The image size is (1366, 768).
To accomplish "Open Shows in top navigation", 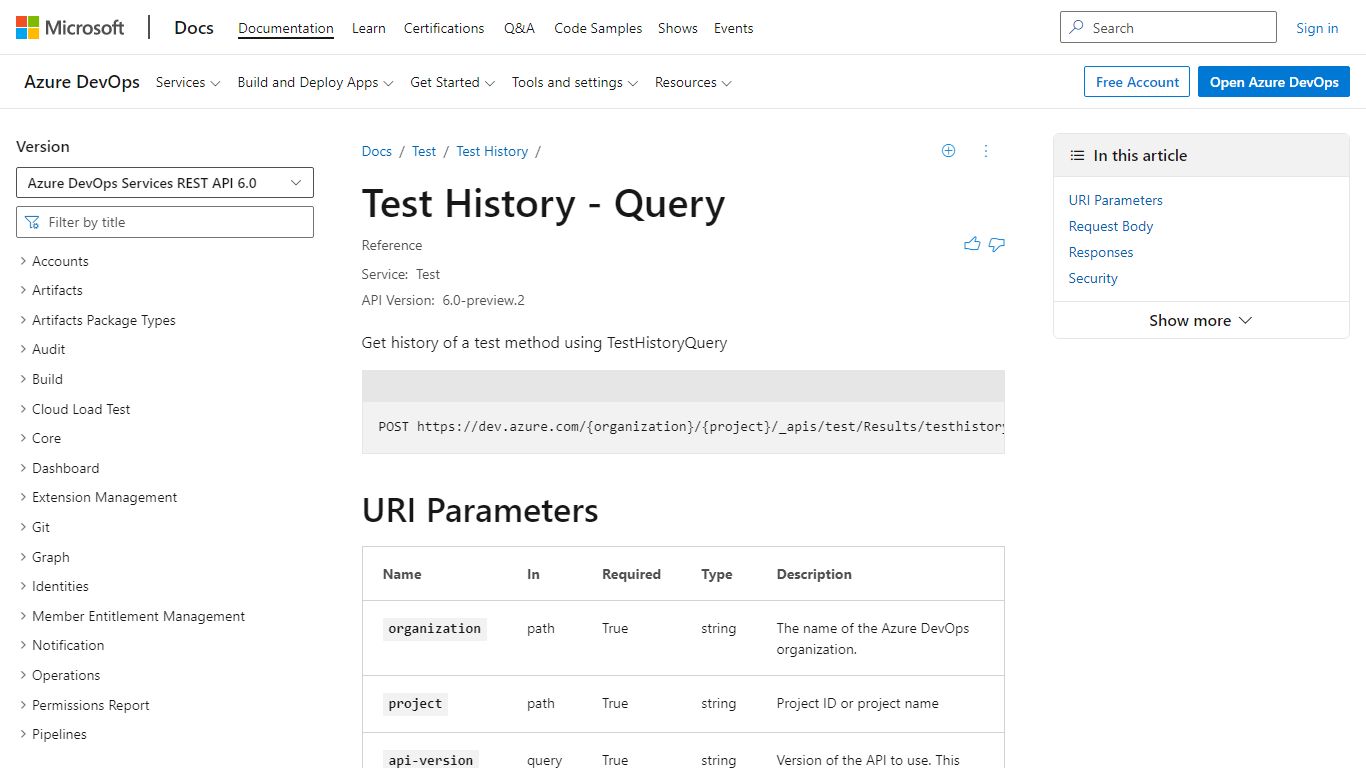I will [678, 28].
